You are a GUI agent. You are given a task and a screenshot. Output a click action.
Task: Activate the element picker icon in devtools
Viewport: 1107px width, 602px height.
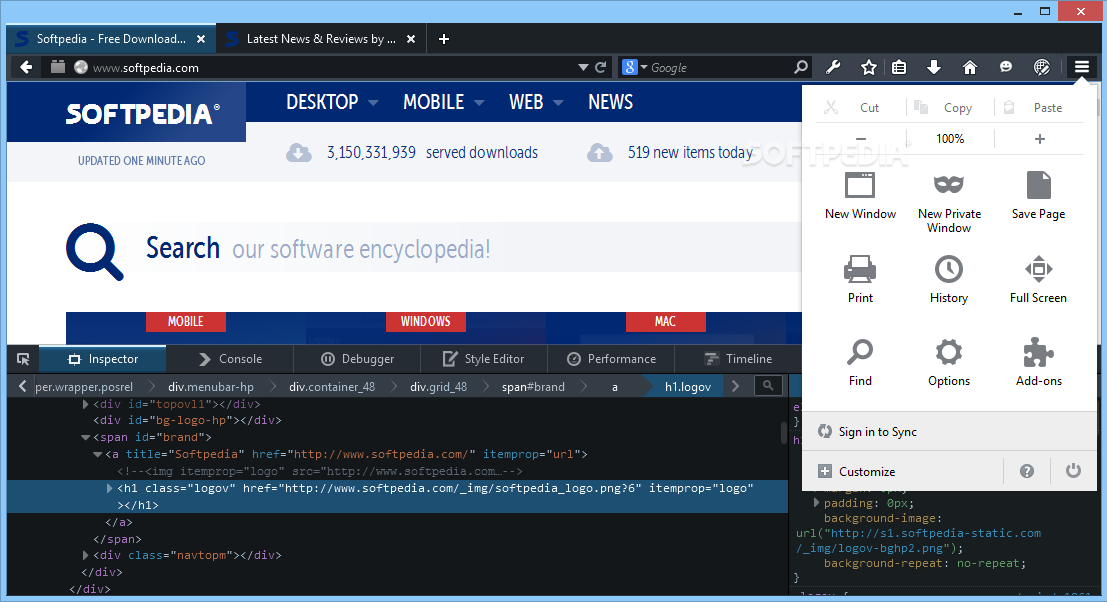[23, 359]
